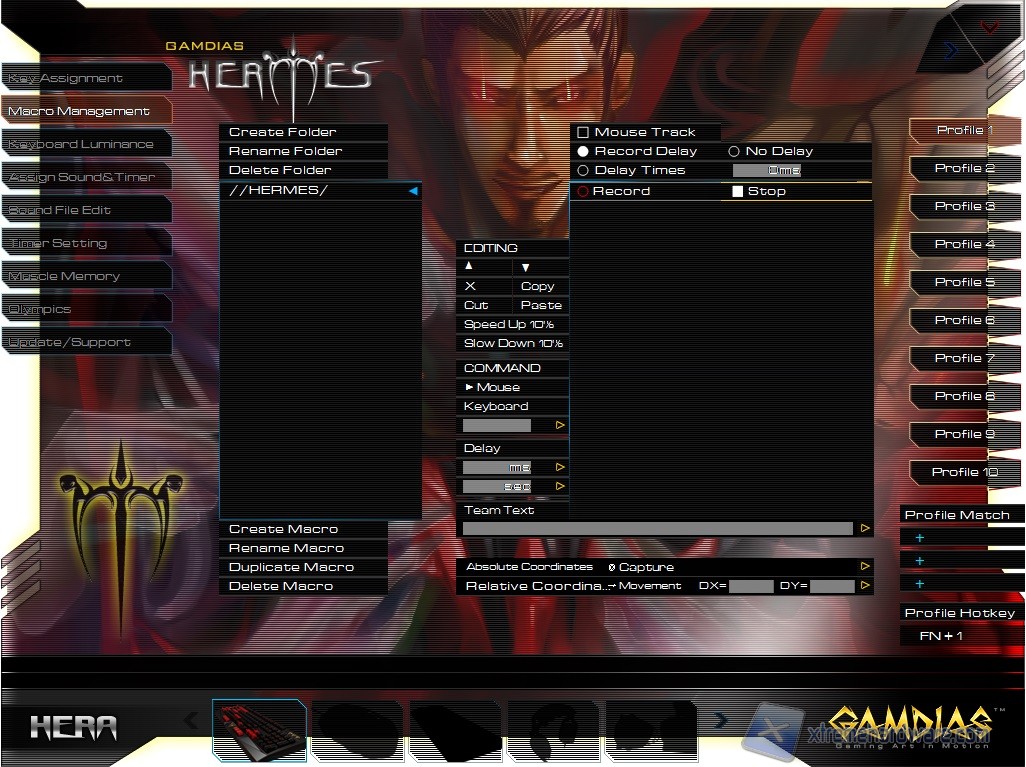Click the arrow next to the ms delay field

(x=560, y=467)
